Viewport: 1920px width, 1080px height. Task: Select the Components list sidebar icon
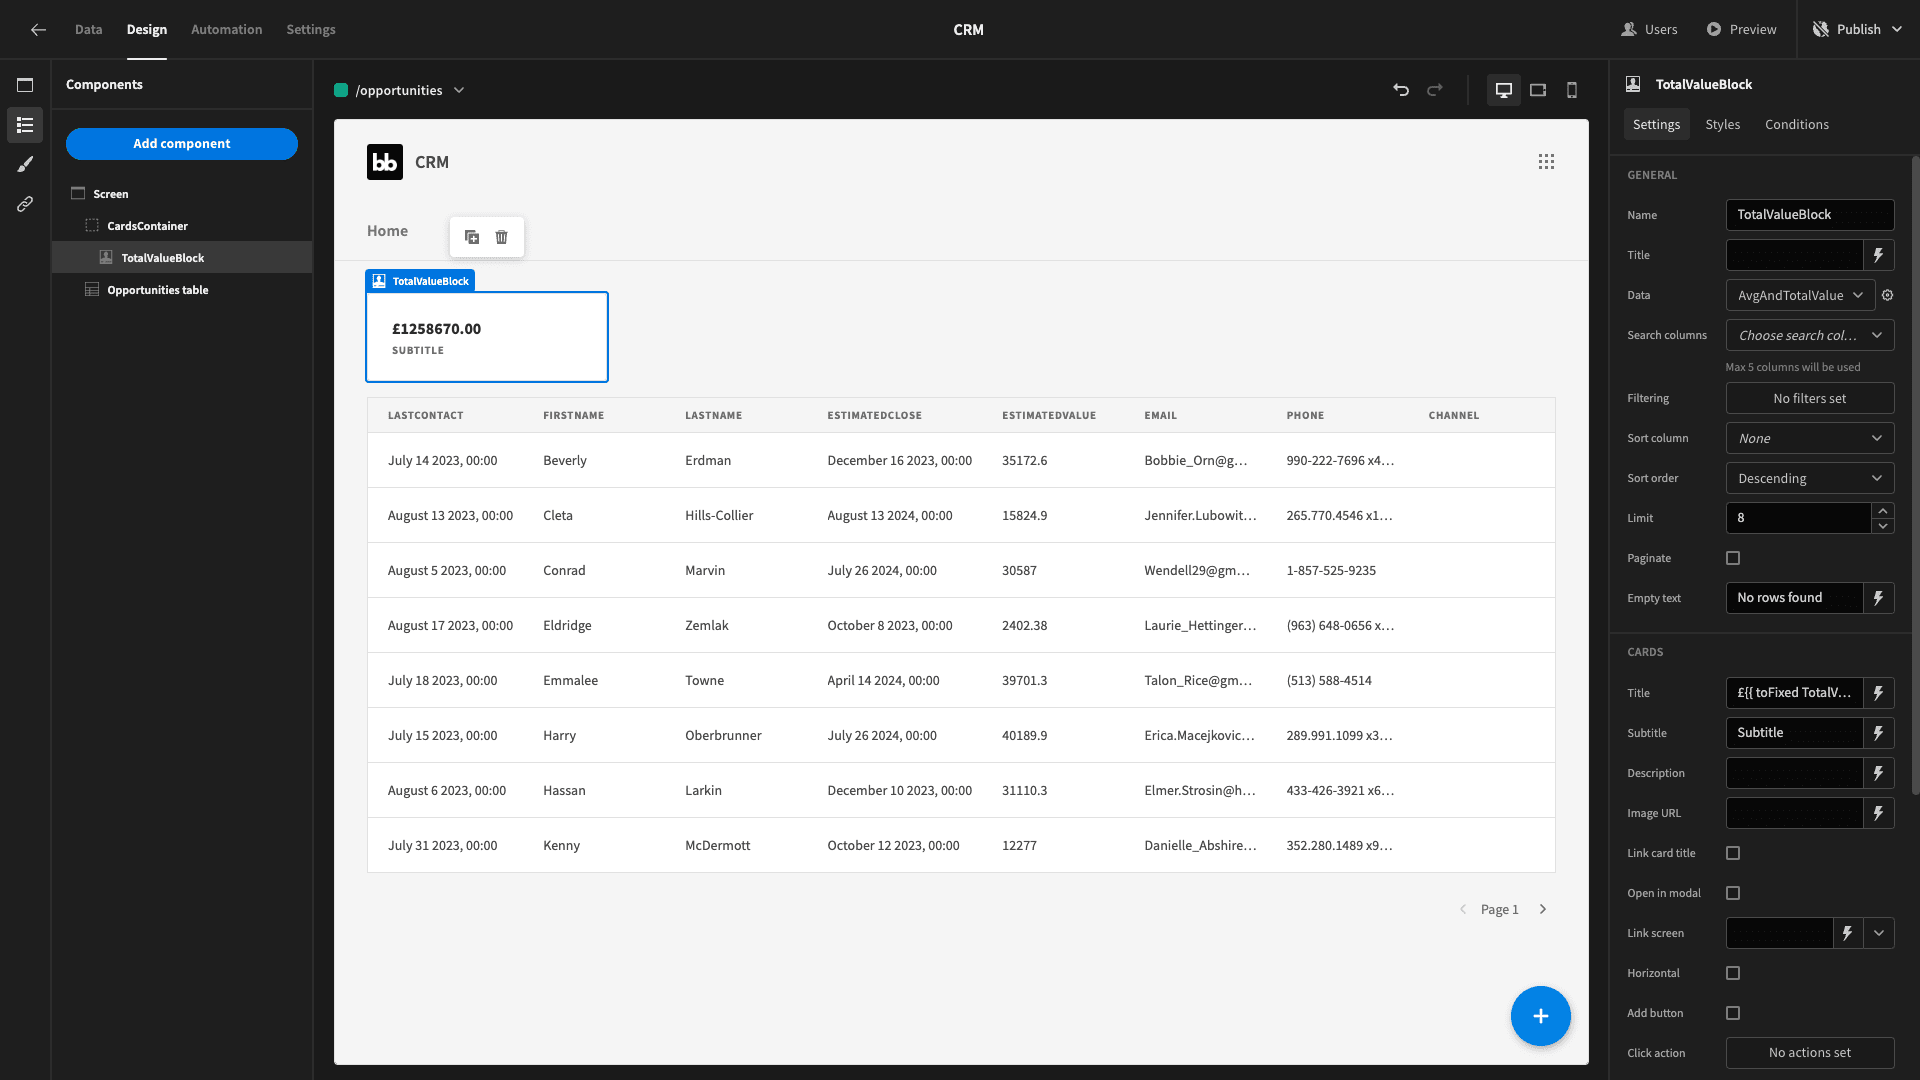point(25,125)
